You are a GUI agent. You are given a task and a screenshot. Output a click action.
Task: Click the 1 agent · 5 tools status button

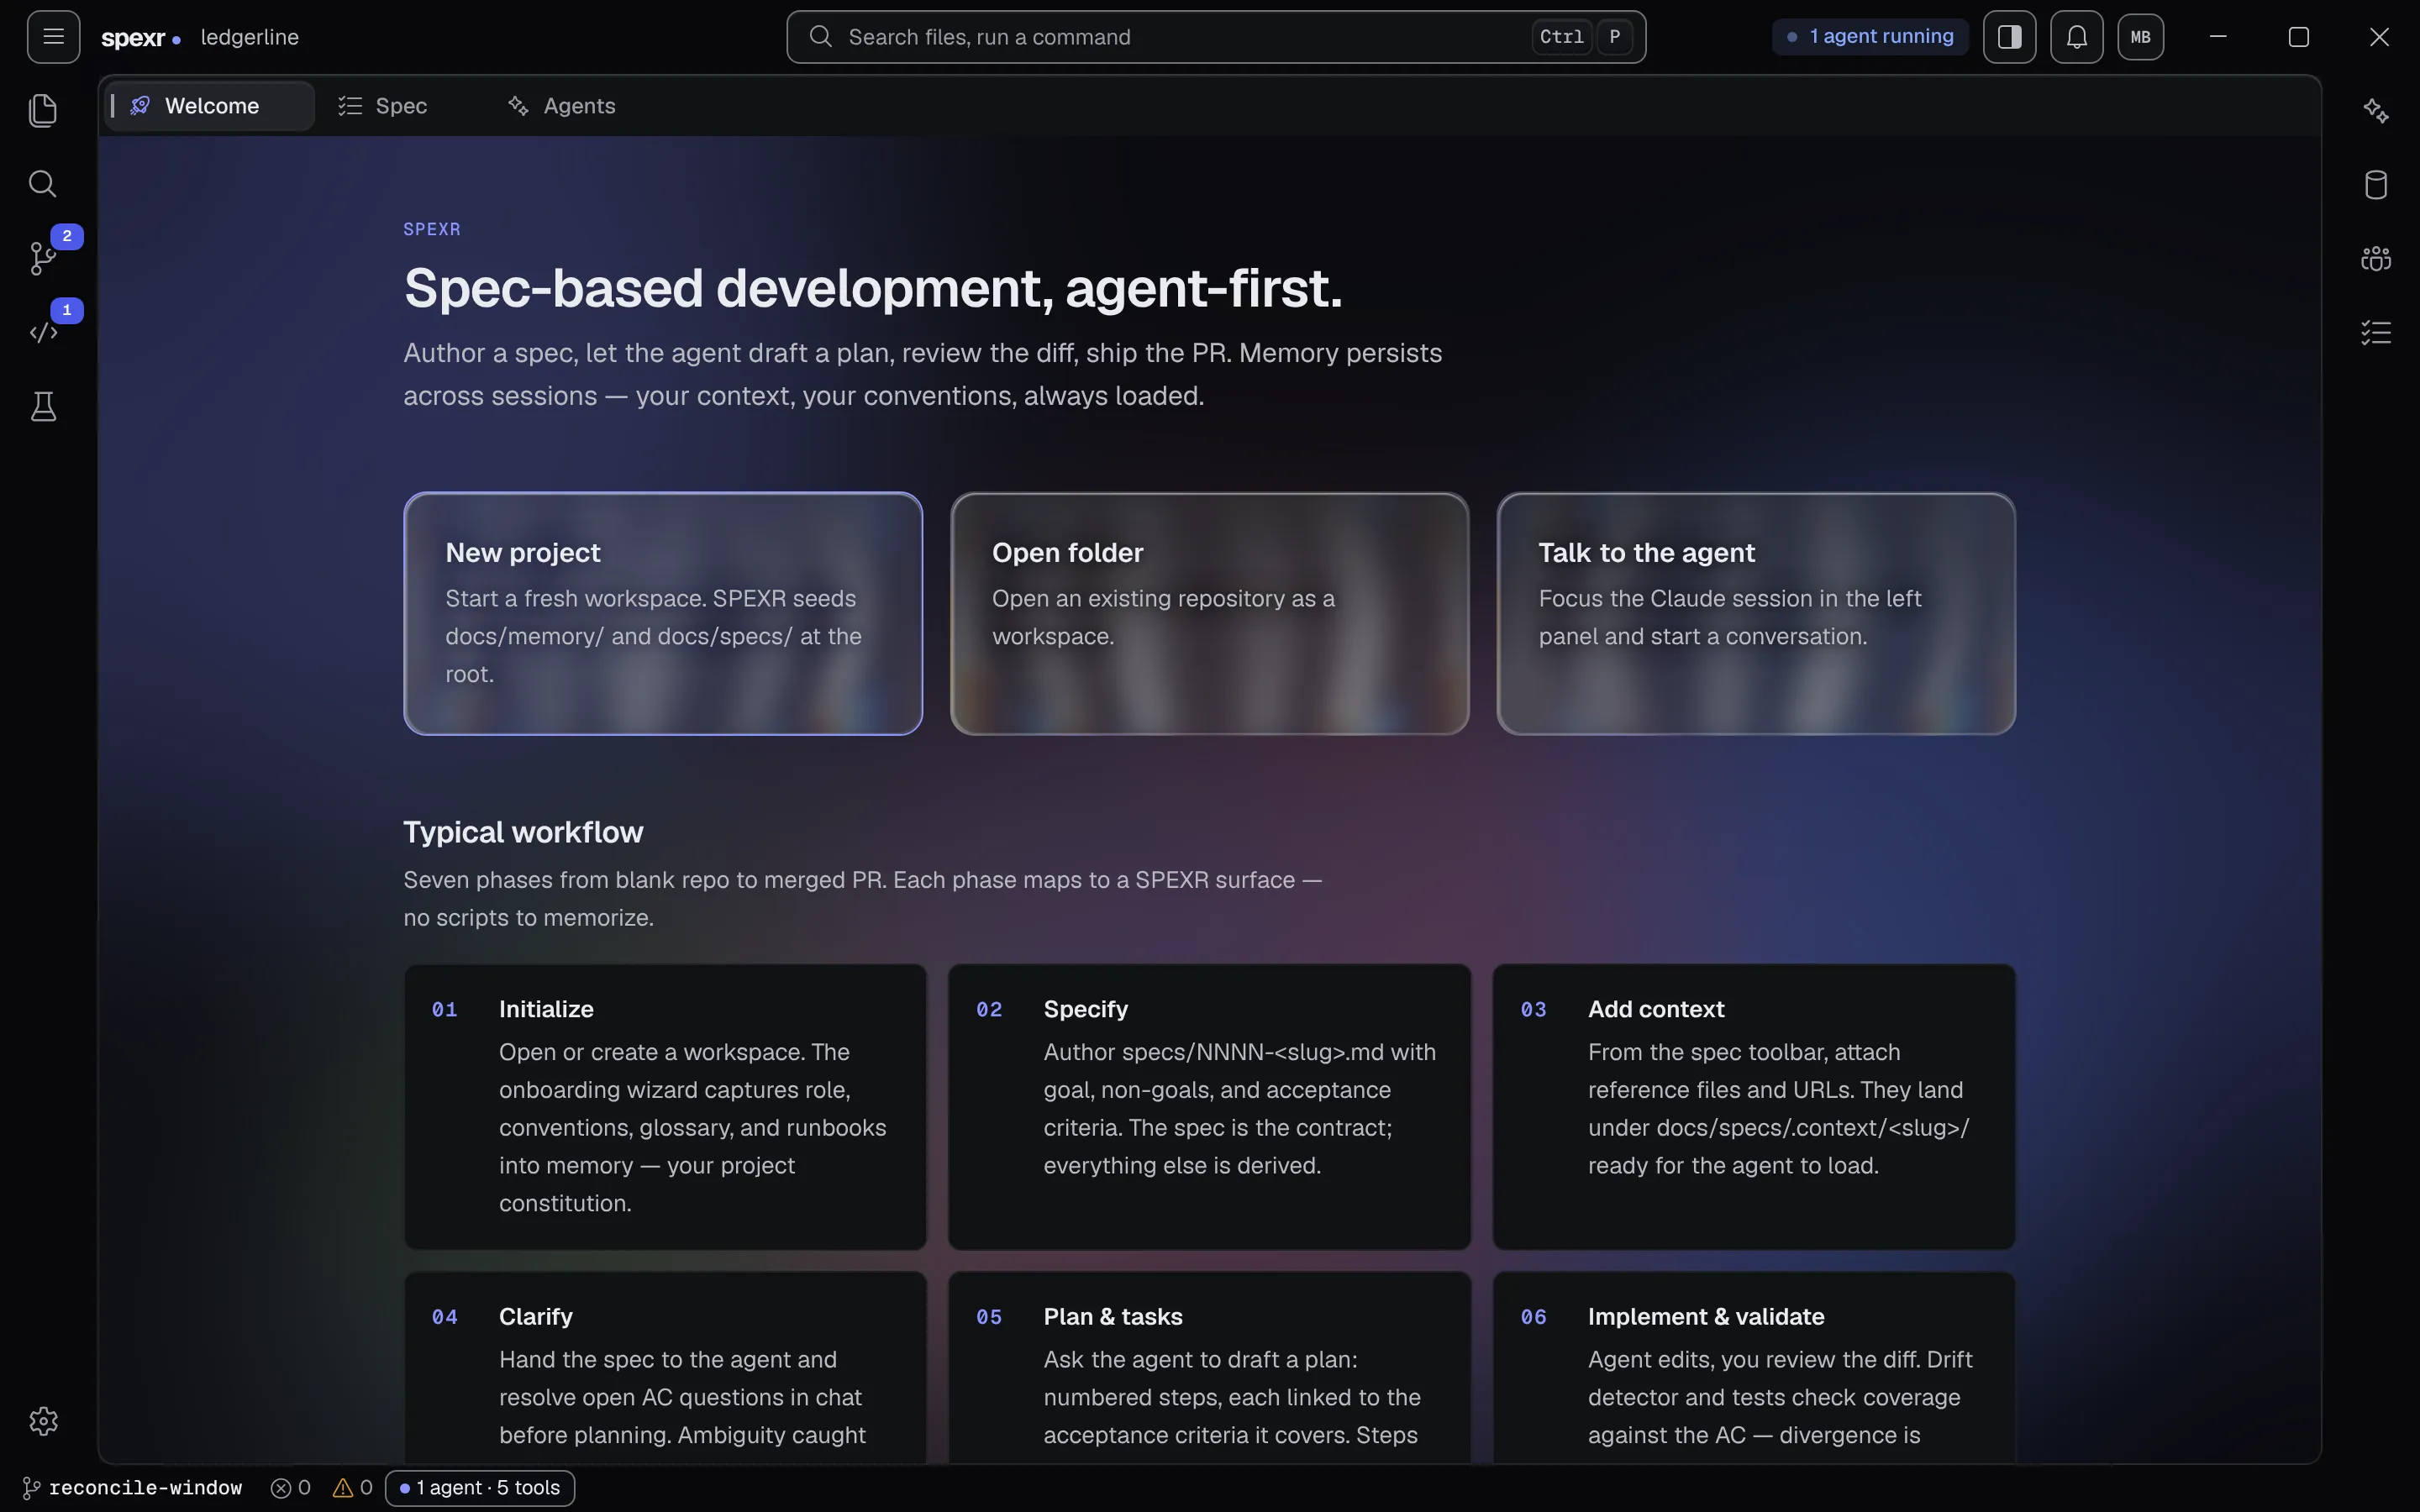coord(480,1487)
